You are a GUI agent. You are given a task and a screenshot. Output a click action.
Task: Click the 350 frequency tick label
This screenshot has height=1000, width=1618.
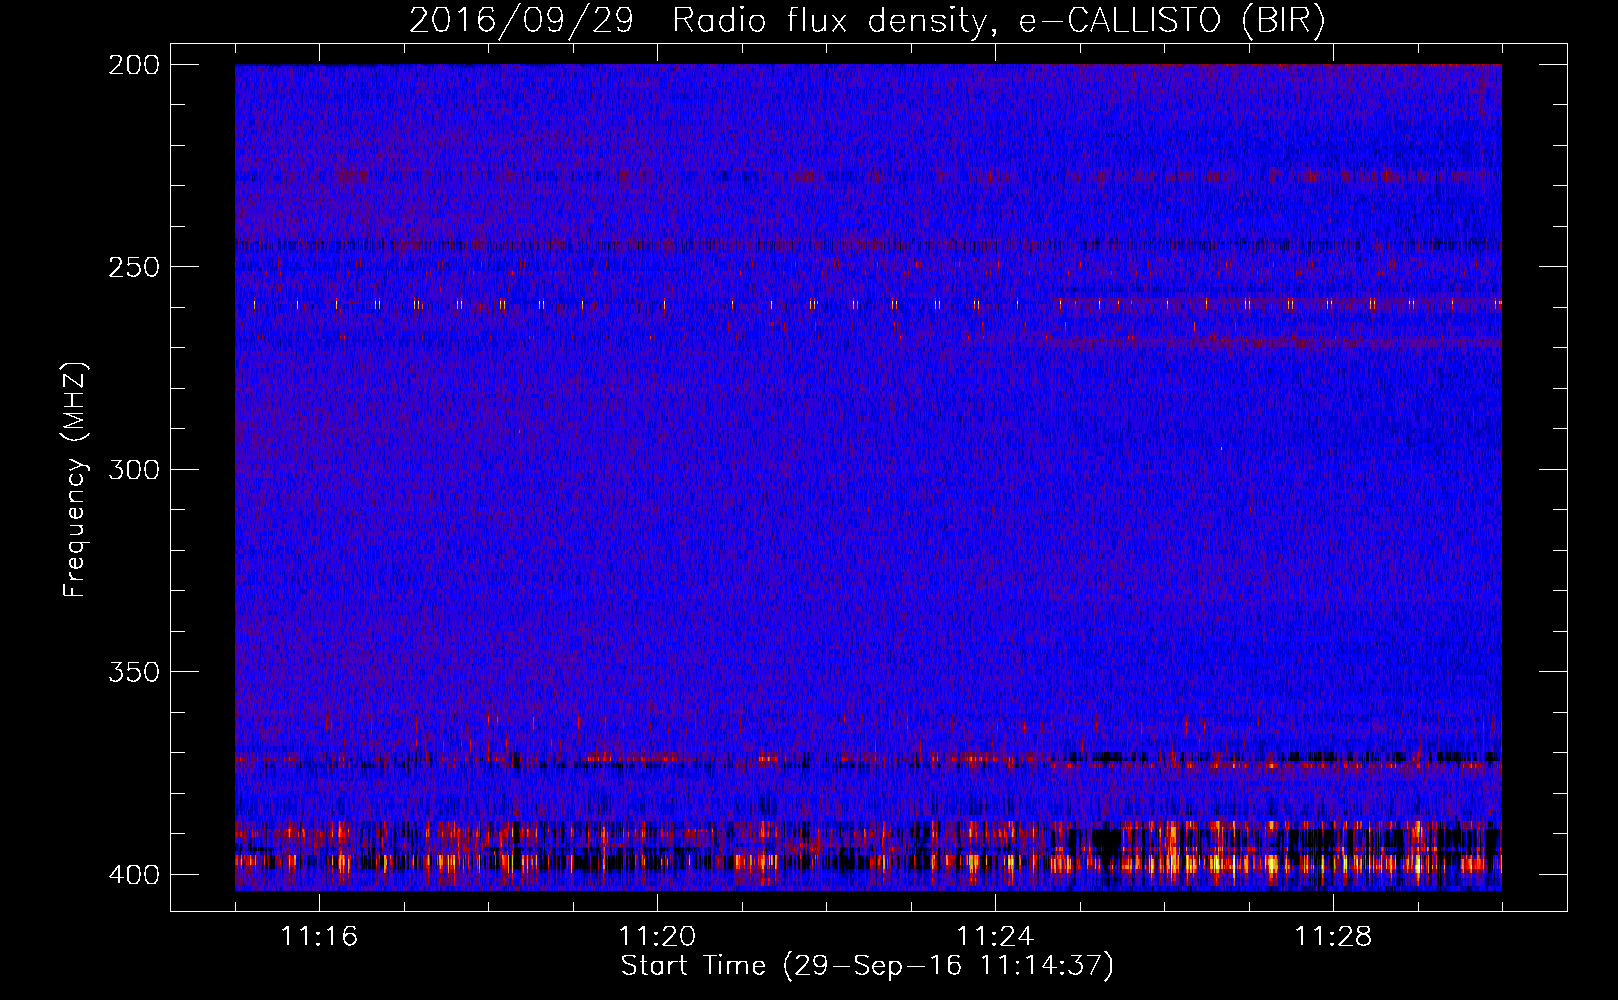click(x=133, y=672)
